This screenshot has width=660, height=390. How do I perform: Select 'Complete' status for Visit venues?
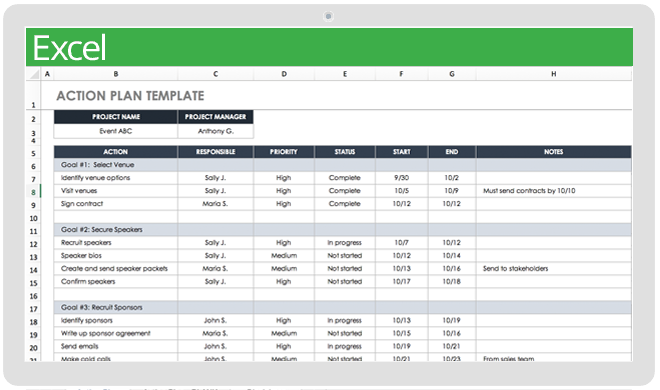click(x=345, y=191)
